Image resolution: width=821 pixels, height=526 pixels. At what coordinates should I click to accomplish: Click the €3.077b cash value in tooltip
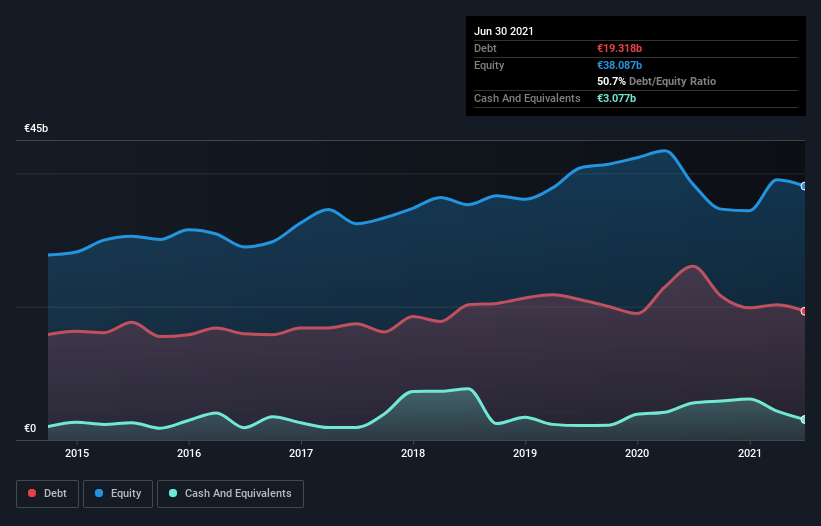pos(616,98)
